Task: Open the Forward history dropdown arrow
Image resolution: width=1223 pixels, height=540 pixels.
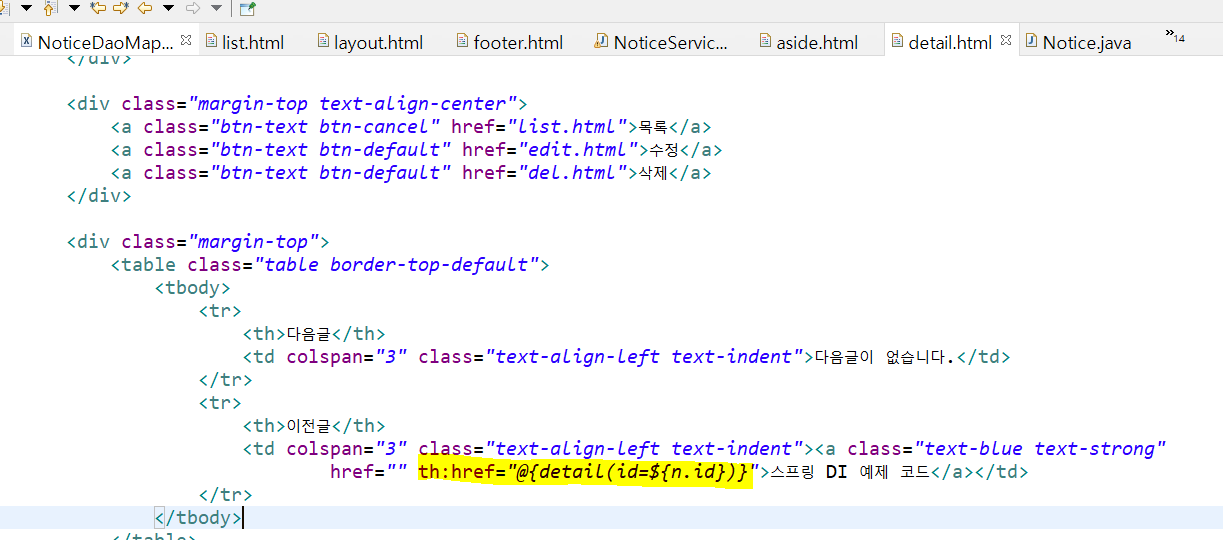Action: click(x=217, y=8)
